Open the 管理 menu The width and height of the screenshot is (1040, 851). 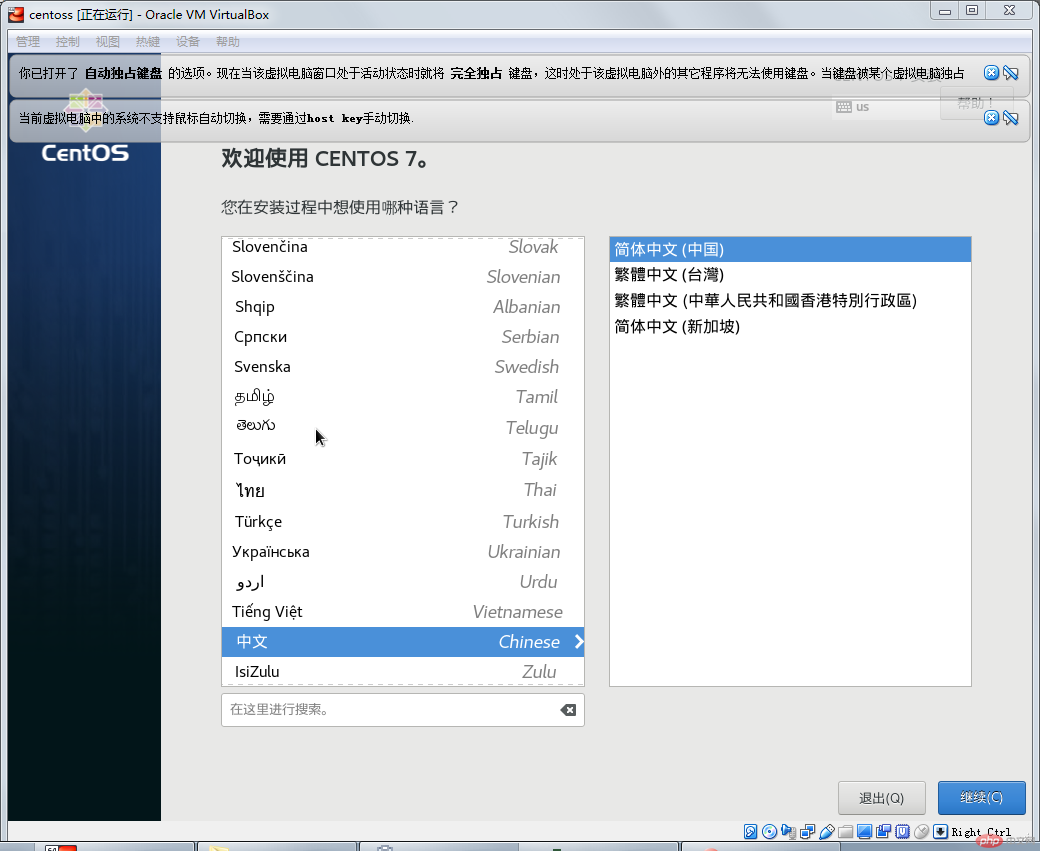pyautogui.click(x=28, y=42)
